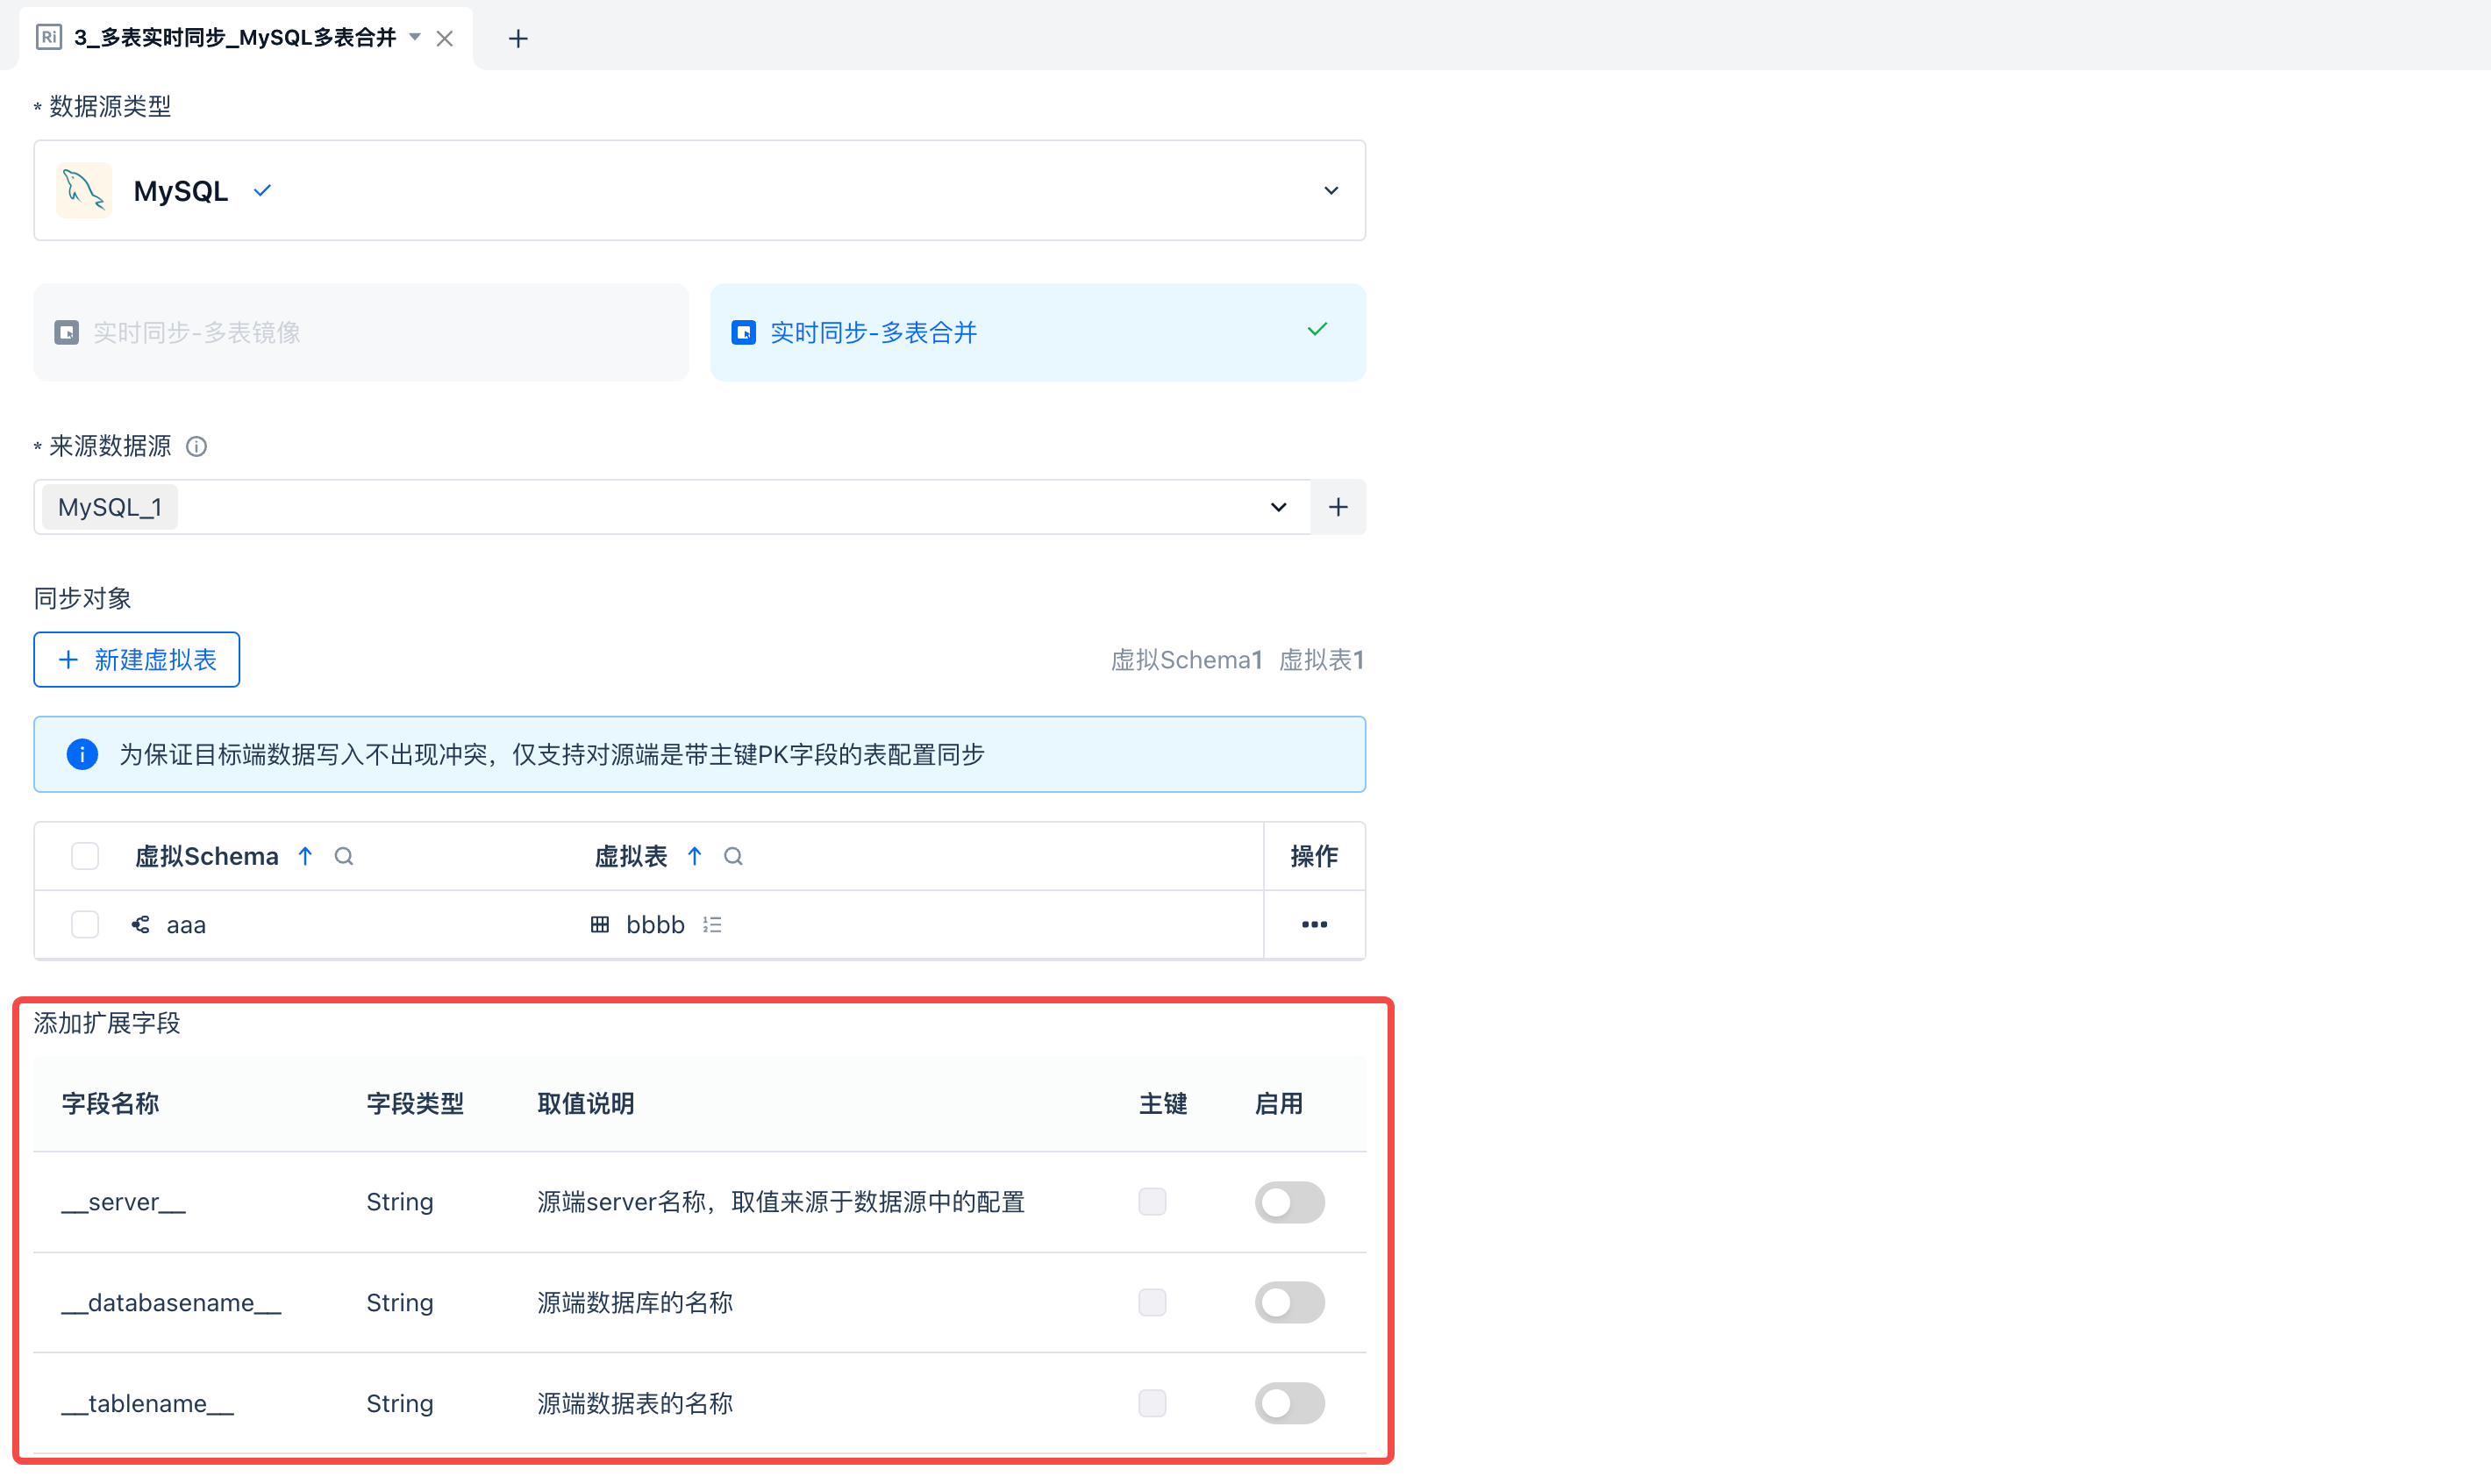This screenshot has height=1484, width=2491.
Task: Open a new tab with plus icon
Action: tap(517, 39)
